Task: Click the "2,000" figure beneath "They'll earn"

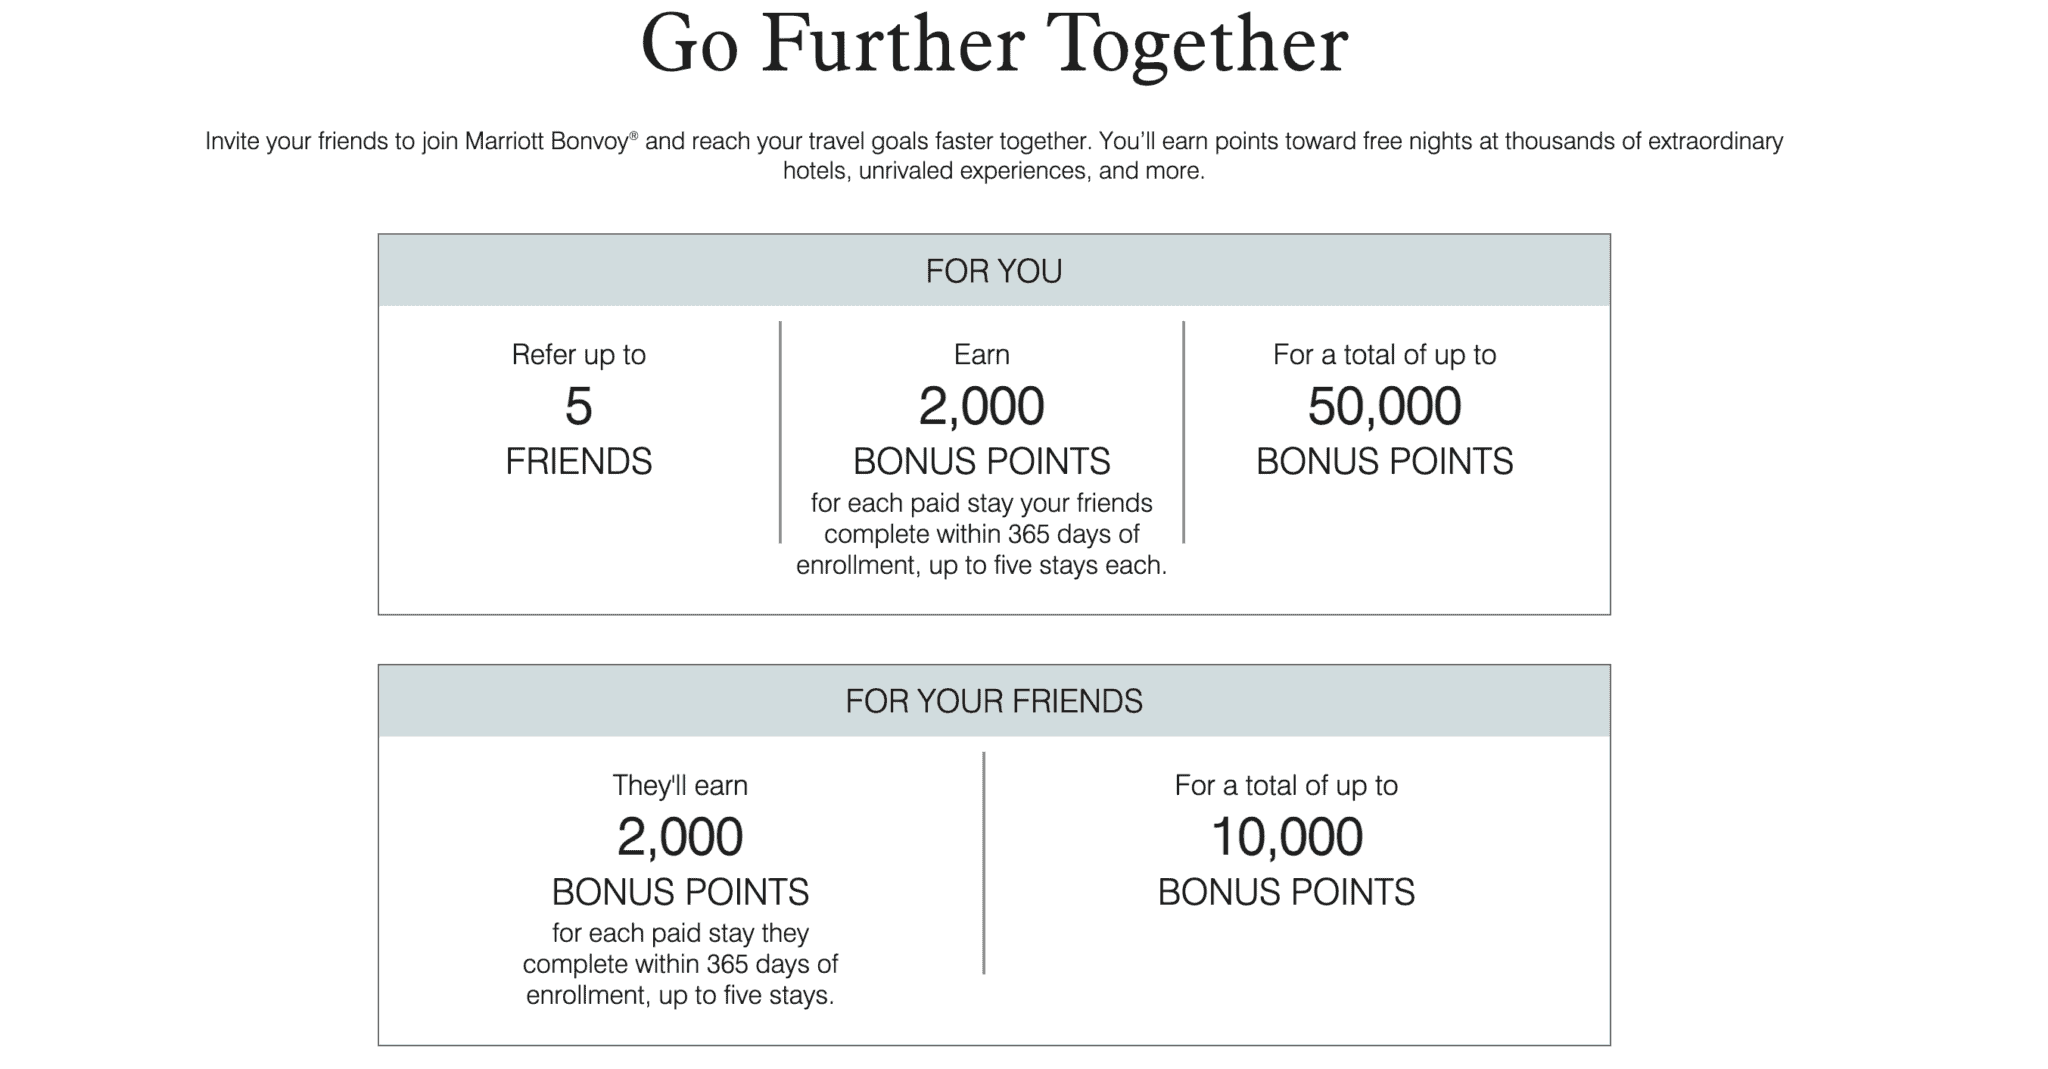Action: pos(680,837)
